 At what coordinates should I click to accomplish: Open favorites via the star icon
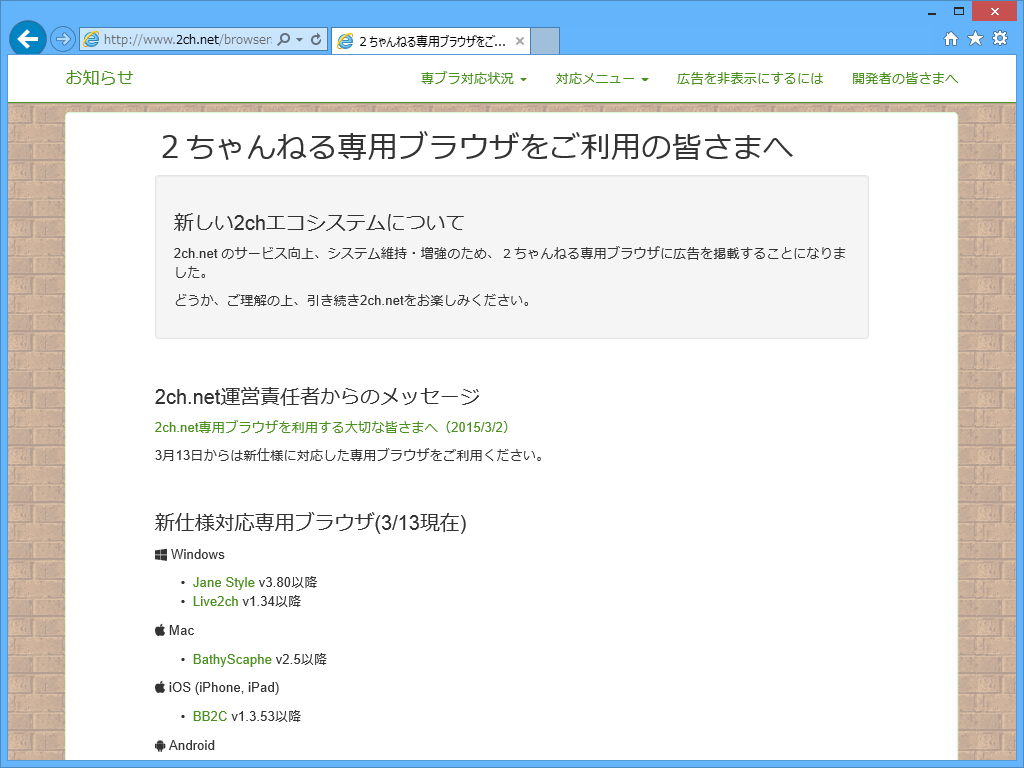pyautogui.click(x=974, y=39)
